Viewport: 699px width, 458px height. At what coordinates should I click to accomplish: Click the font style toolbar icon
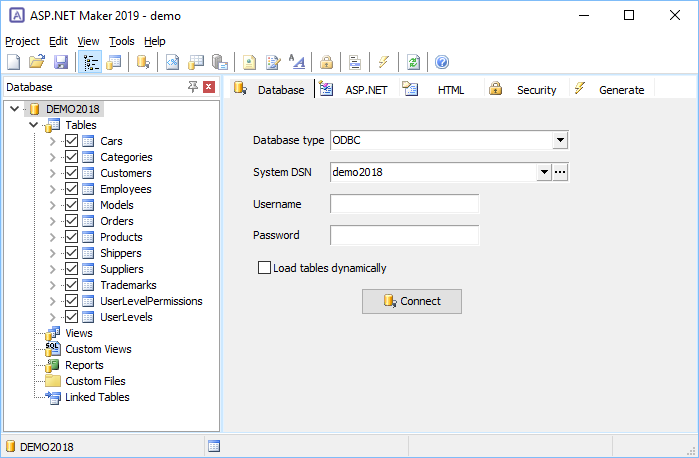pyautogui.click(x=297, y=62)
